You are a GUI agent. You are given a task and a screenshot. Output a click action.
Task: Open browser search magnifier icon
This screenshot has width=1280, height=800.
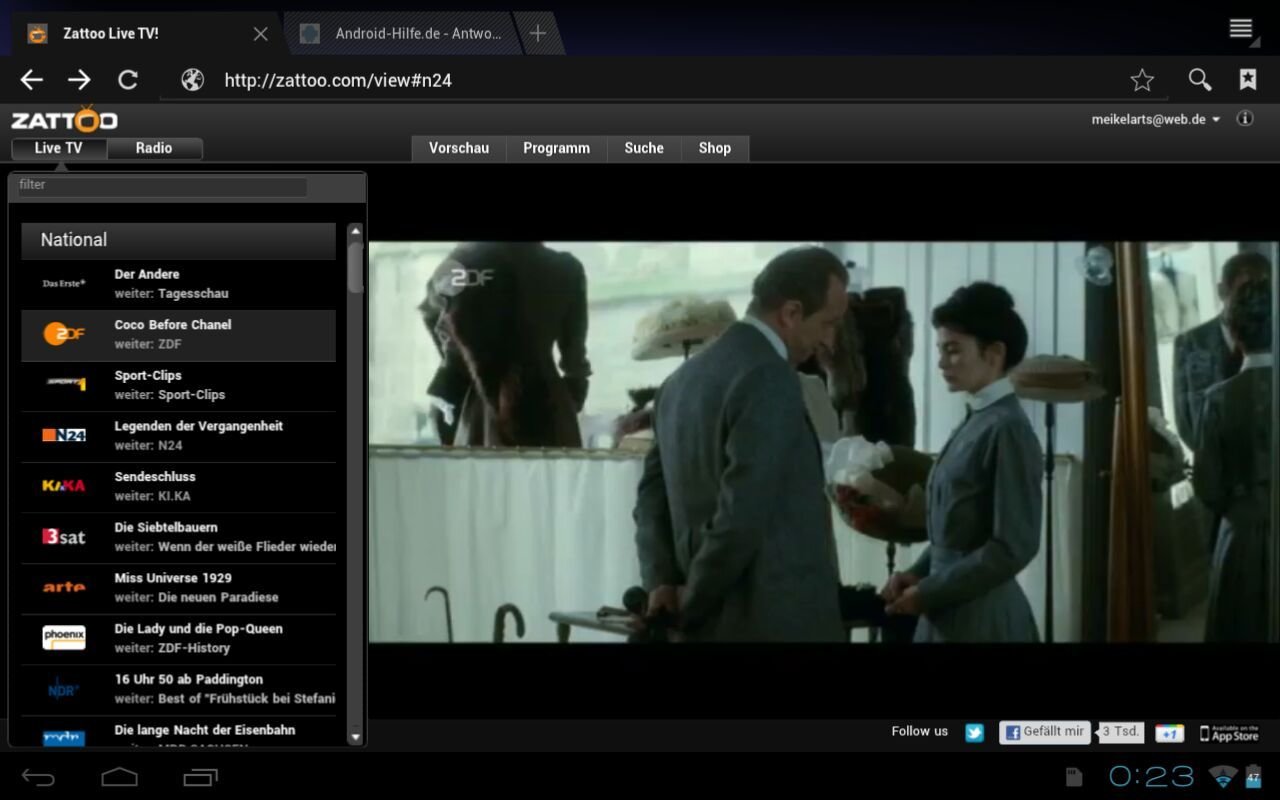(1199, 80)
